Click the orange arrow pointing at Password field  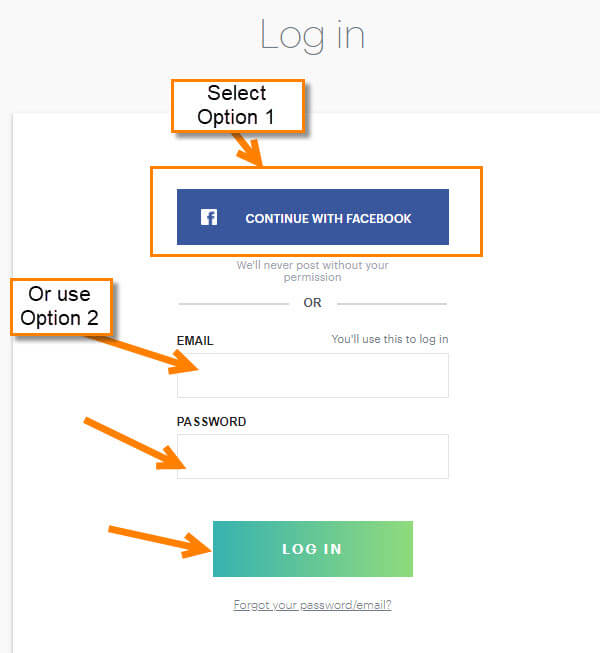(135, 444)
